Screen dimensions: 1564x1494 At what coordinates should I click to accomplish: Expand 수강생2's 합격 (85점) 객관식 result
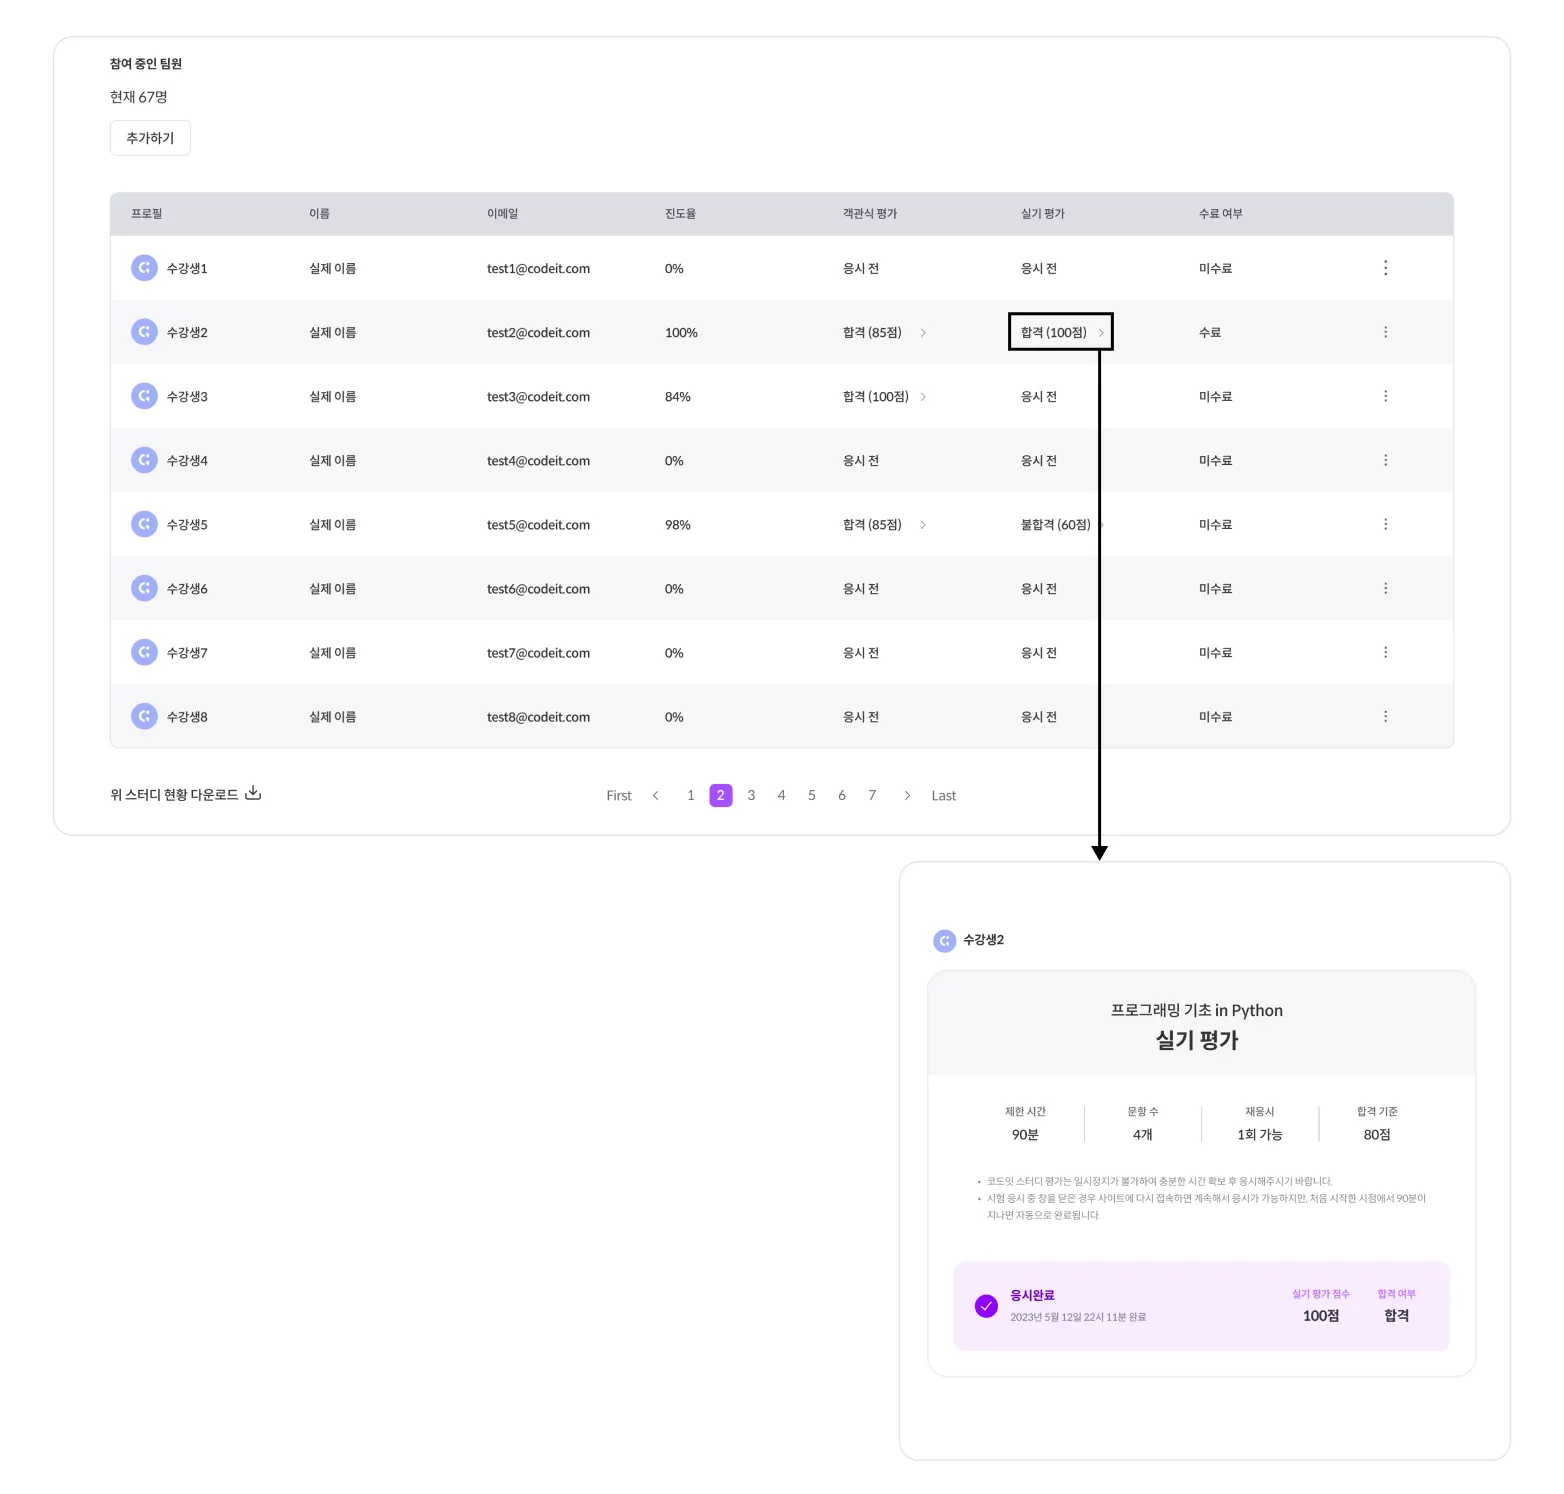point(923,333)
